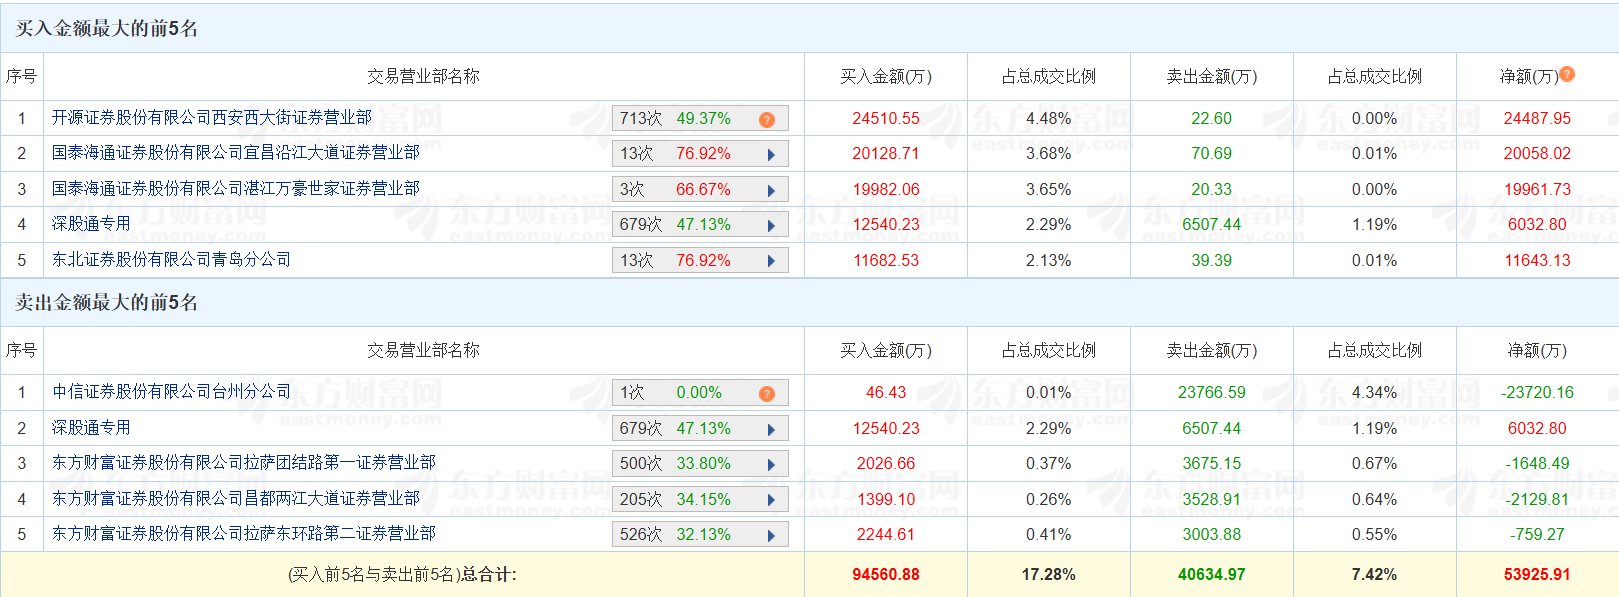Image resolution: width=1619 pixels, height=597 pixels.
Task: Expand arrow for 国泰海通宜昌沿江大道 row
Action: point(771,154)
